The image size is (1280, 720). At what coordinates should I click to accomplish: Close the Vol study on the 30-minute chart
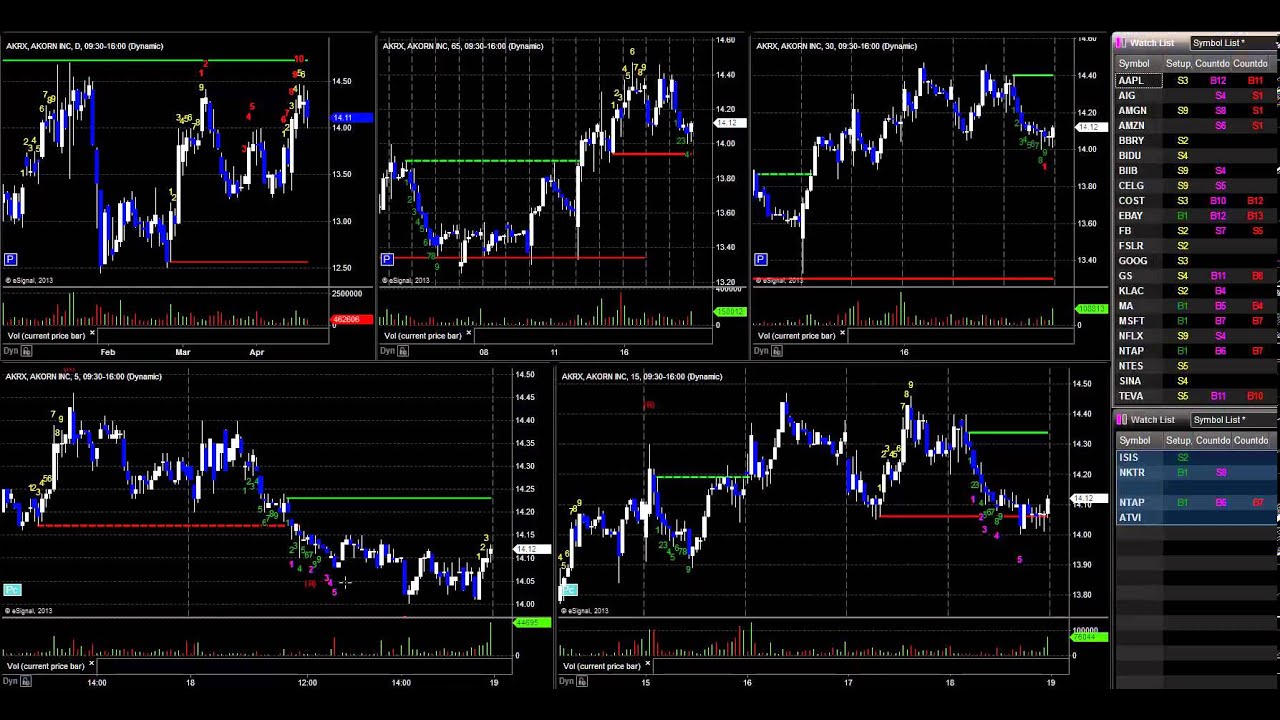(842, 334)
